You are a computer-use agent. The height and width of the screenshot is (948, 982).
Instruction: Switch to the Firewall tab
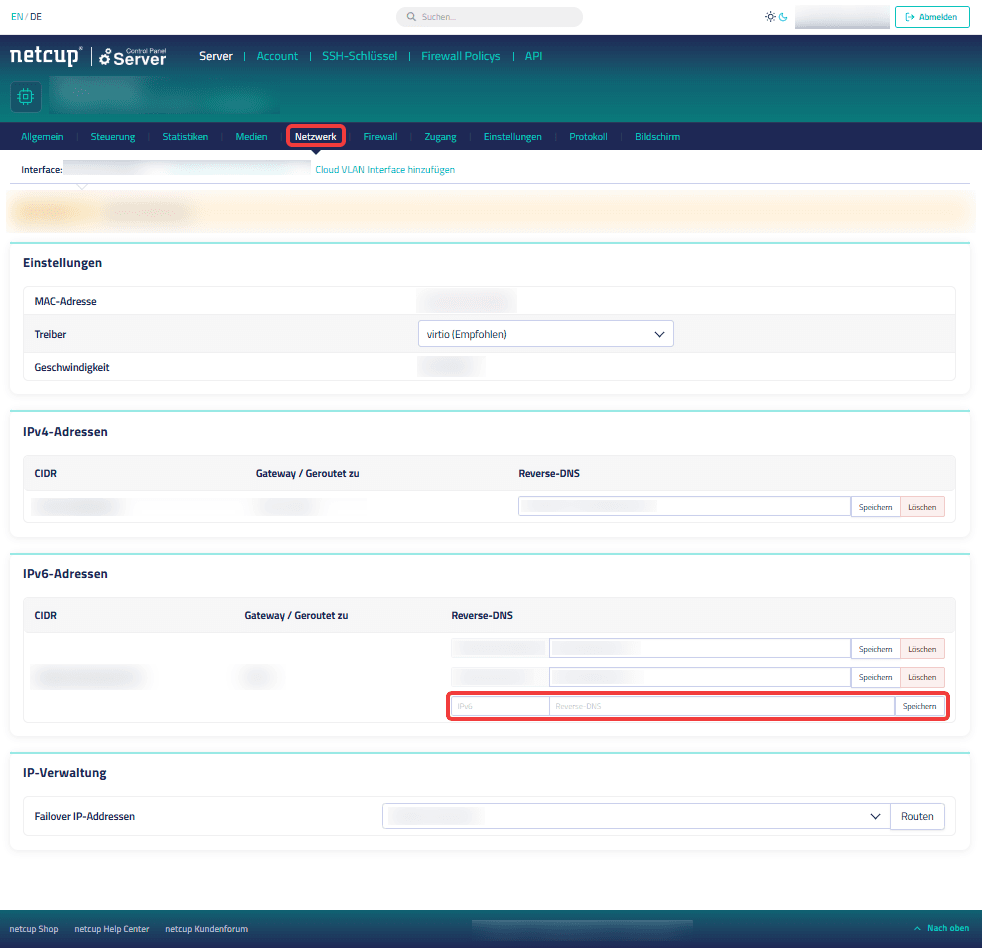pyautogui.click(x=380, y=137)
